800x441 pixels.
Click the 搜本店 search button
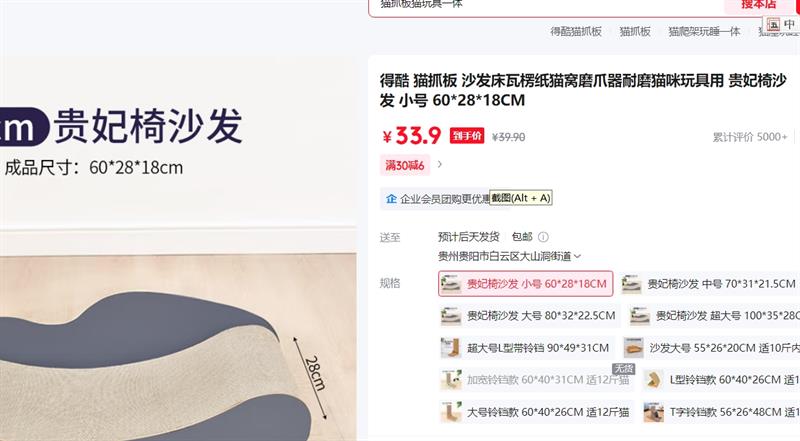[x=758, y=5]
